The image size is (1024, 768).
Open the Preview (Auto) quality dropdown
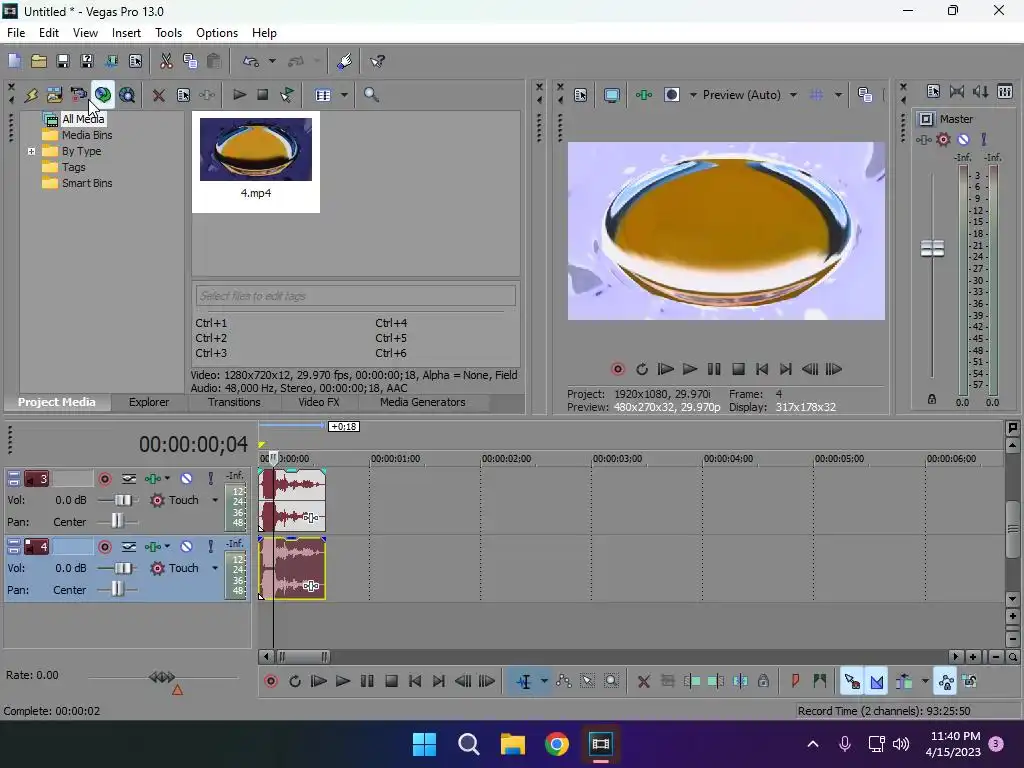(x=793, y=95)
